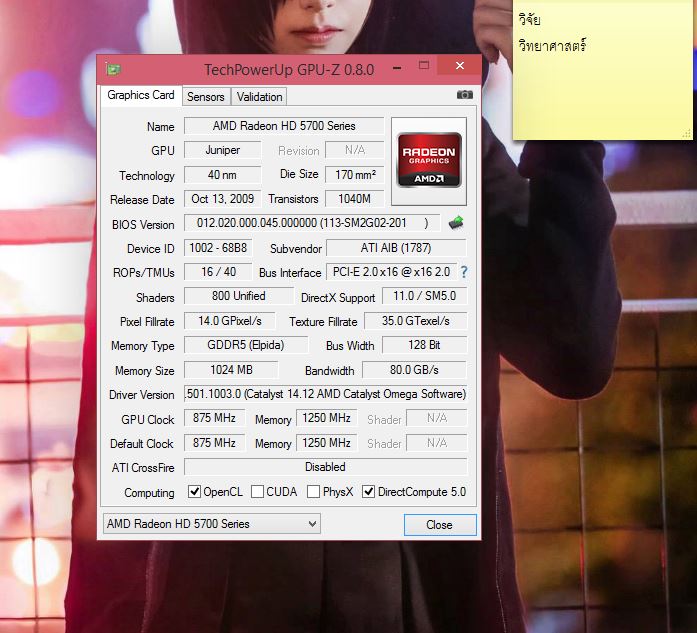The image size is (697, 633).
Task: Toggle the OpenCL checkbox
Action: tap(194, 491)
